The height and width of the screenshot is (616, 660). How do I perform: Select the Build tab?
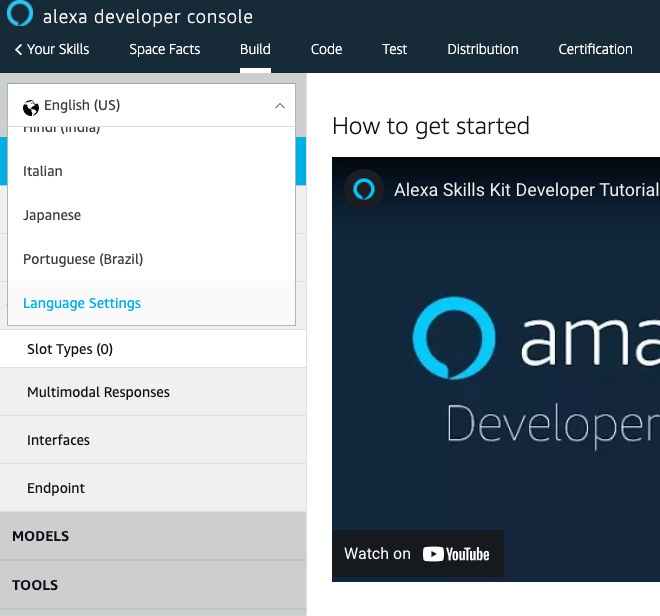click(255, 49)
